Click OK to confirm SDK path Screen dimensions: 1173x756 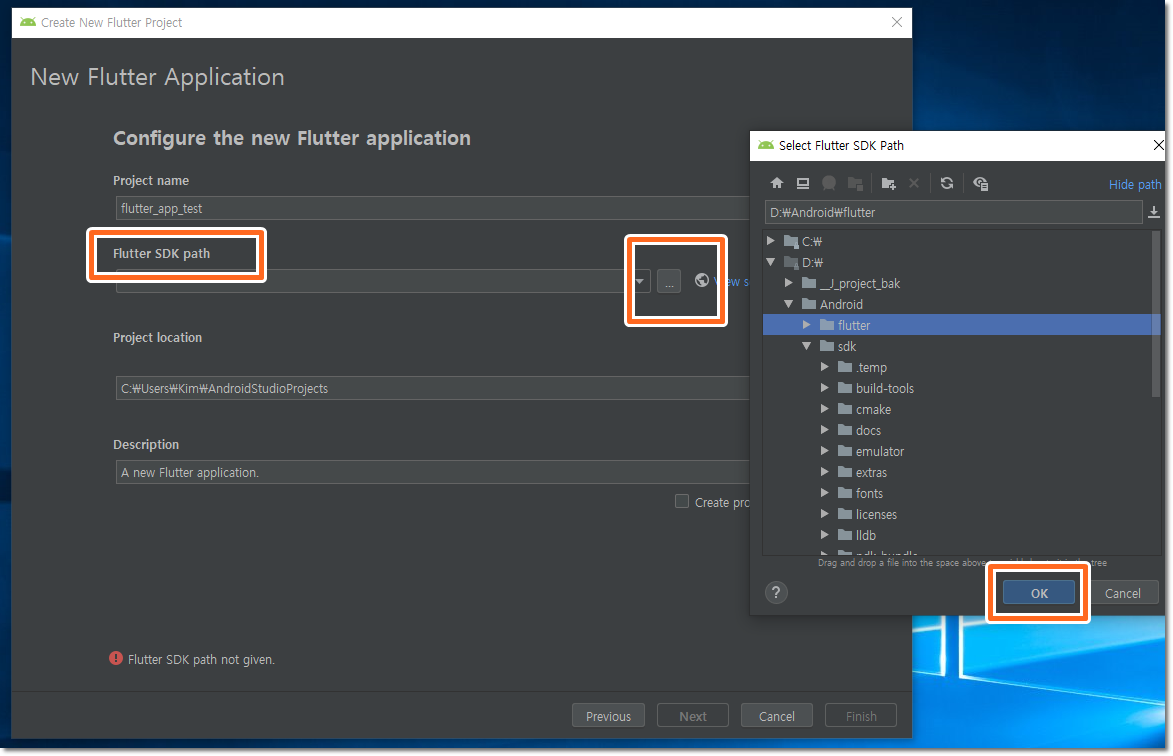1039,593
